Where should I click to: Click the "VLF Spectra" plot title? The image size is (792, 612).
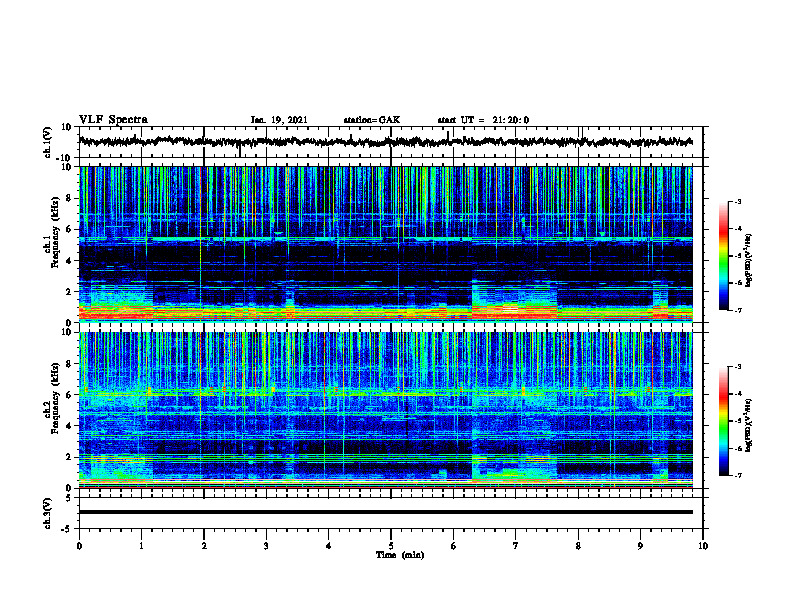[x=113, y=120]
